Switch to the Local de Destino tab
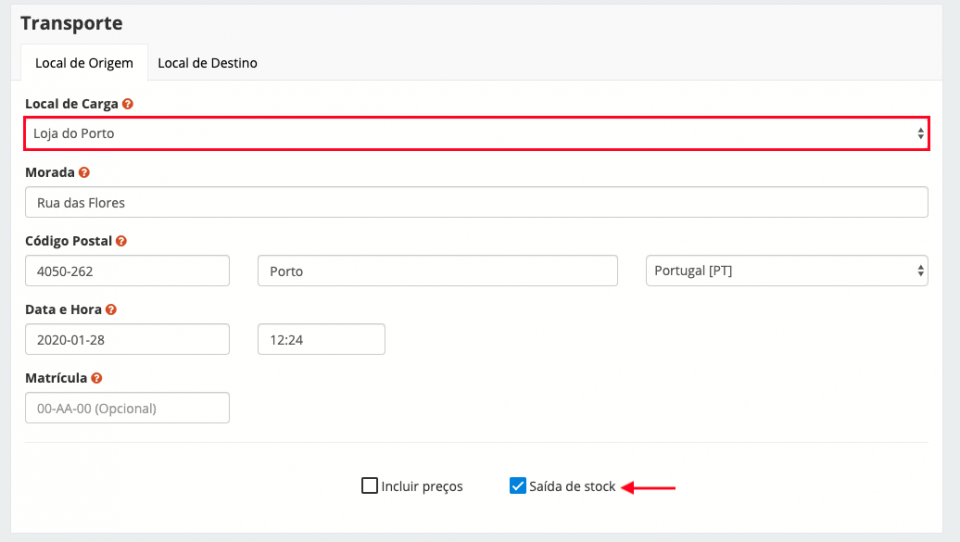 207,63
